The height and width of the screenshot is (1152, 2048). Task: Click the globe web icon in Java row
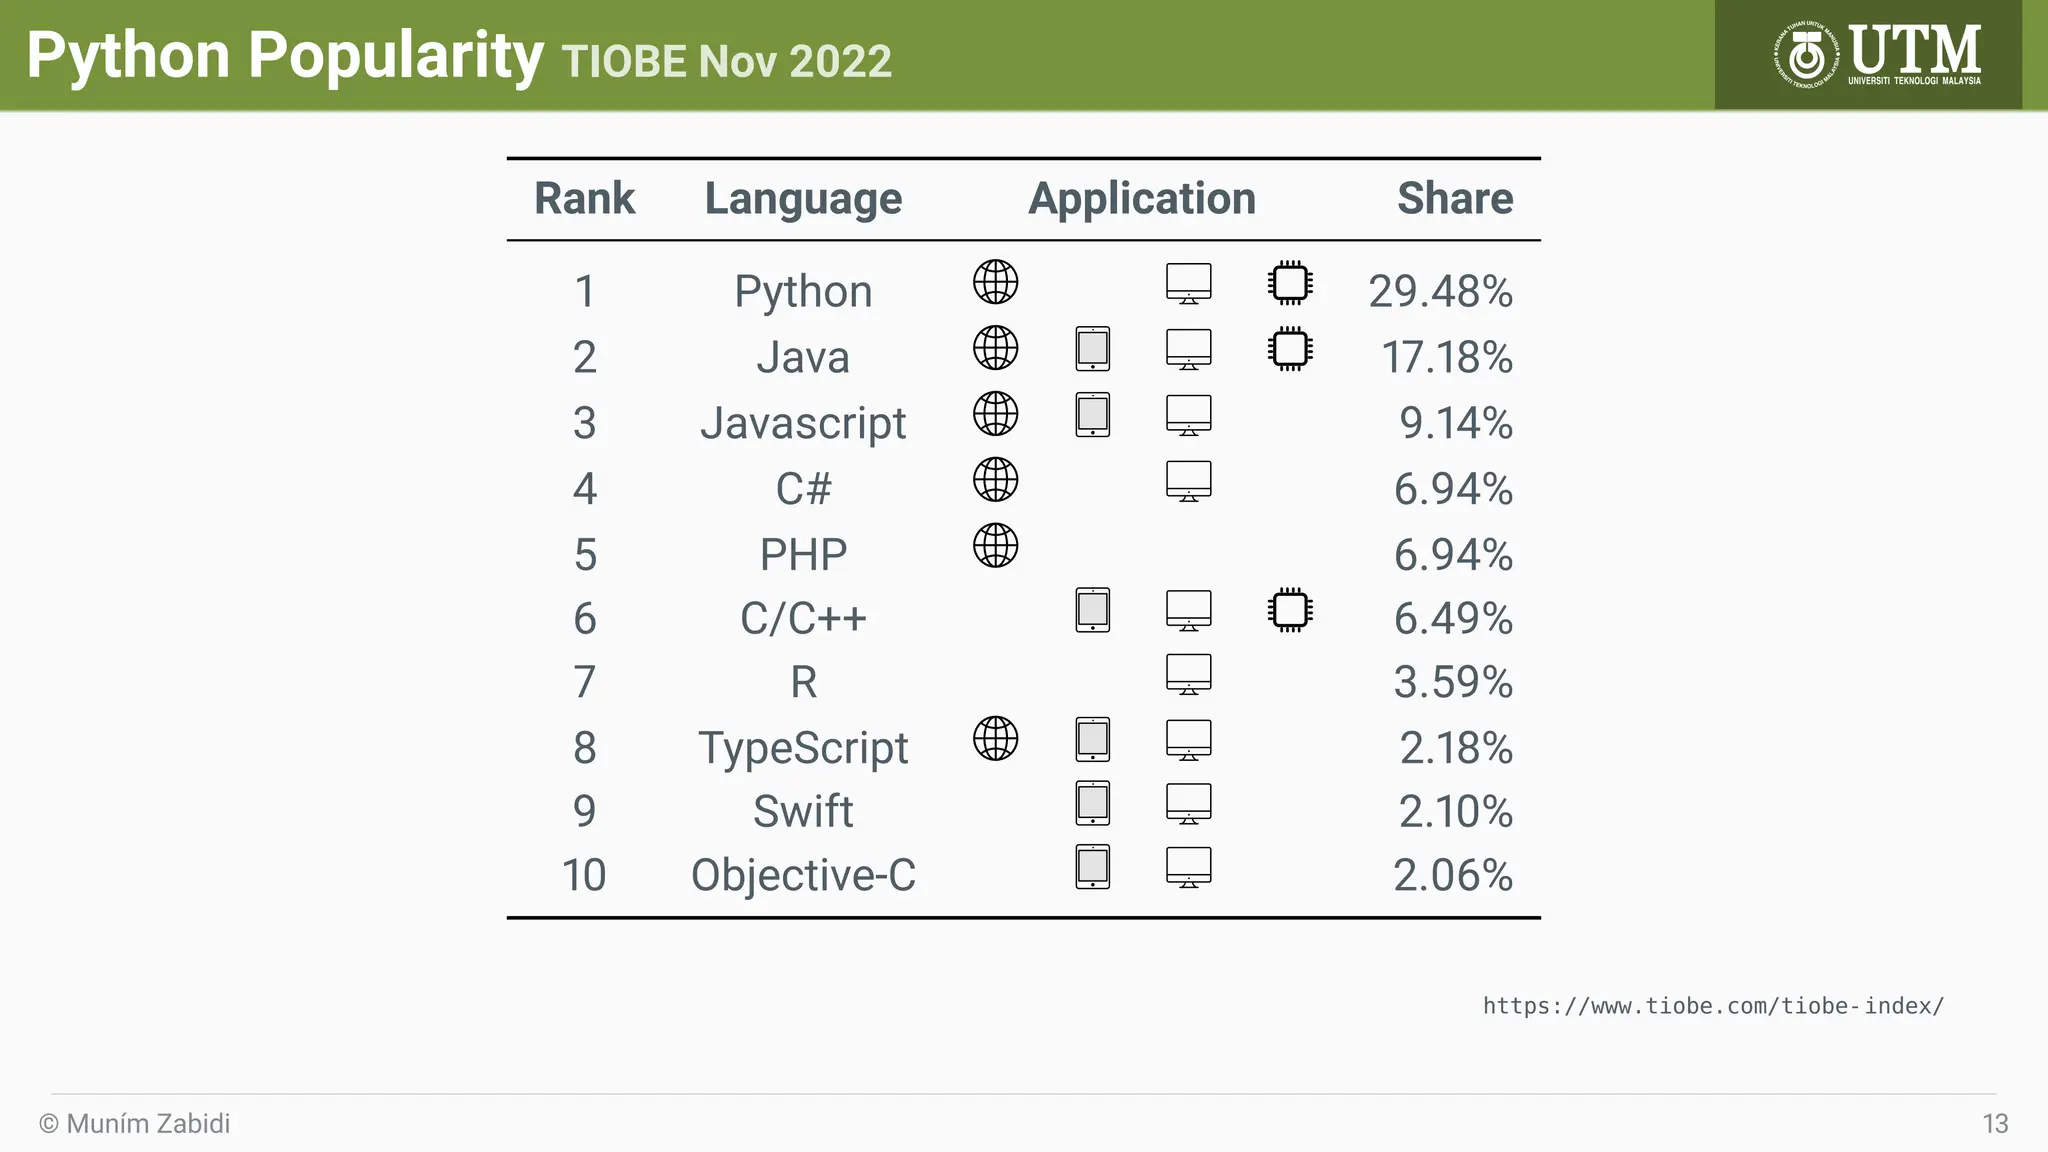click(x=996, y=348)
